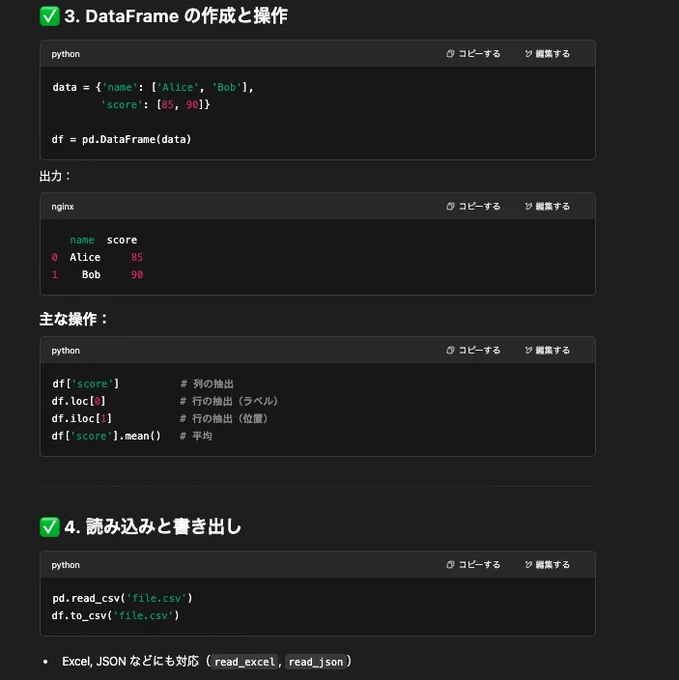Click the comment '# 行の抽出 (位置)'
This screenshot has height=680, width=679.
(224, 419)
